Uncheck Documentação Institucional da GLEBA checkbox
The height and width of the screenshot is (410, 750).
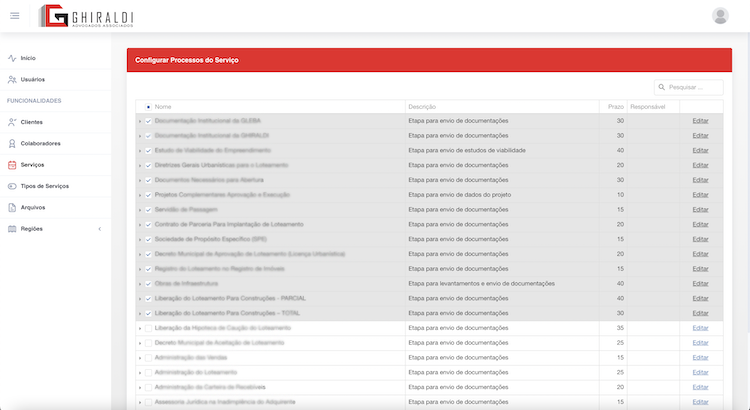[148, 122]
